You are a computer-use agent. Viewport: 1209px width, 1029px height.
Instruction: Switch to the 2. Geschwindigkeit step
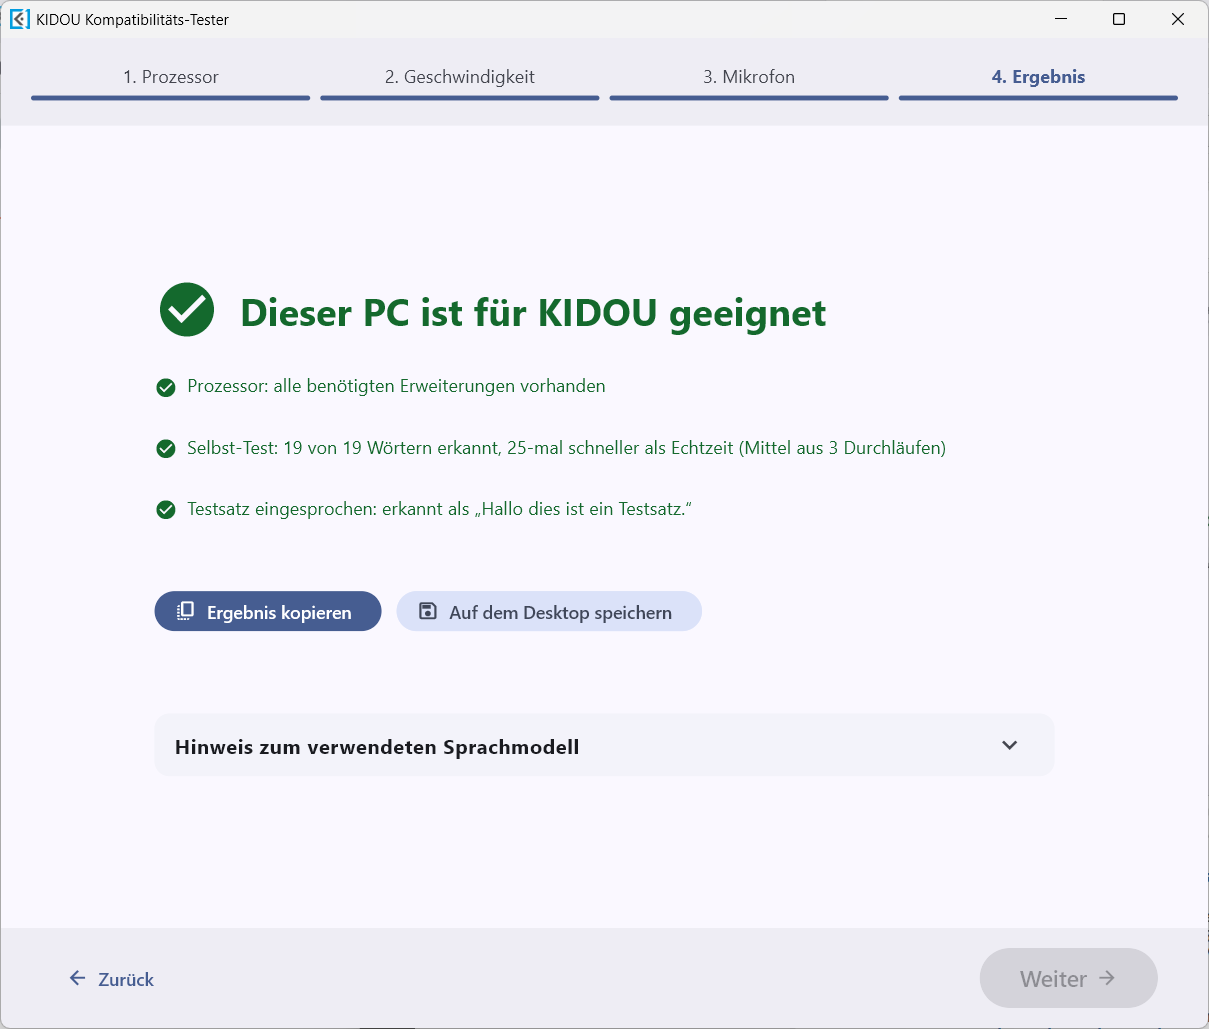[460, 80]
